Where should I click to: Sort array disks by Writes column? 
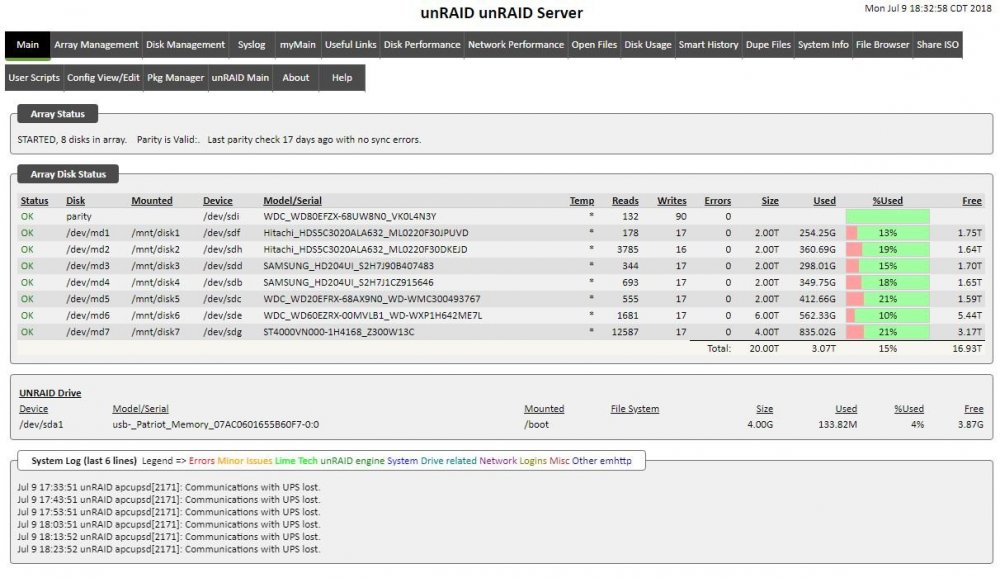[672, 200]
